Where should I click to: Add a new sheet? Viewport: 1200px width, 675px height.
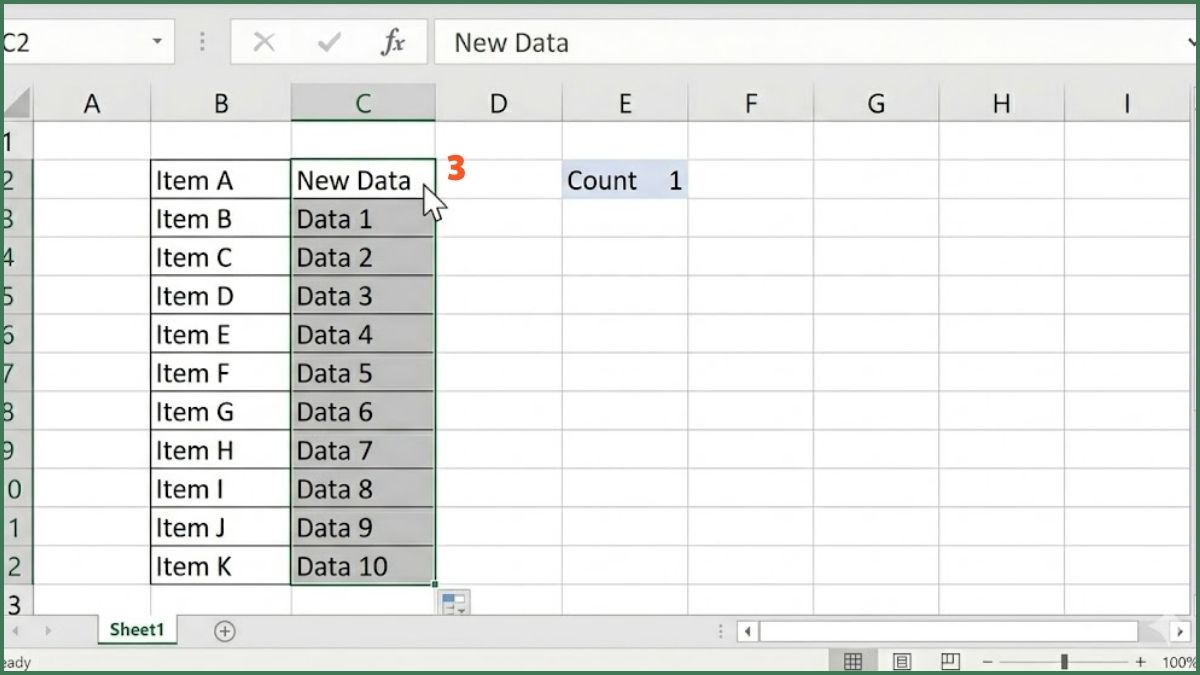coord(225,630)
